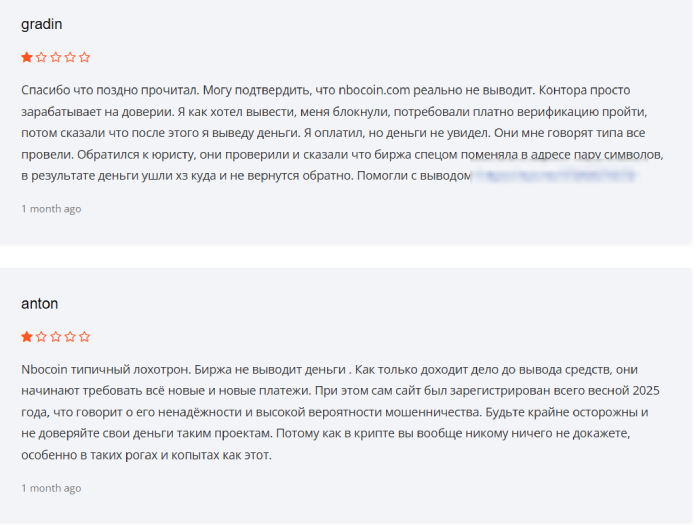
Task: Click '1 month ago' under gradin's review
Action: coord(51,209)
